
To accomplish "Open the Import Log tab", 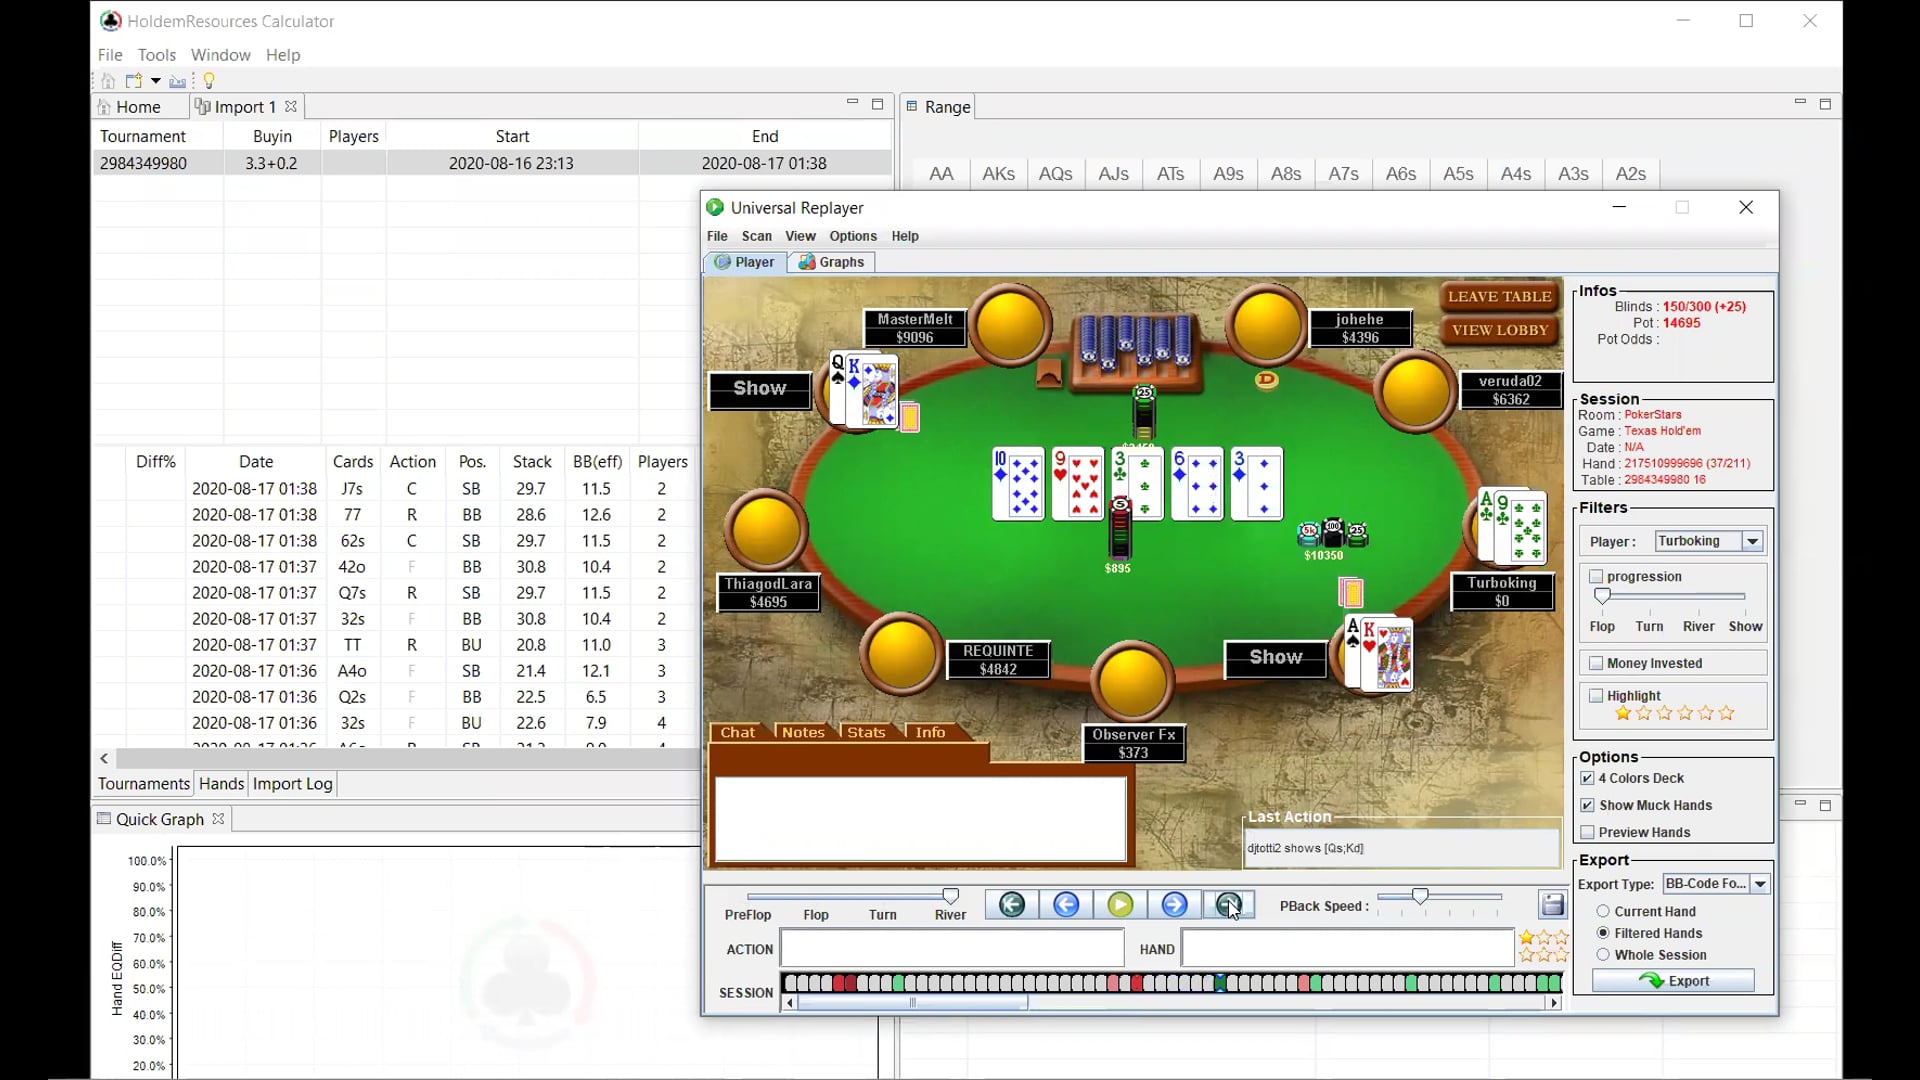I will click(x=292, y=784).
